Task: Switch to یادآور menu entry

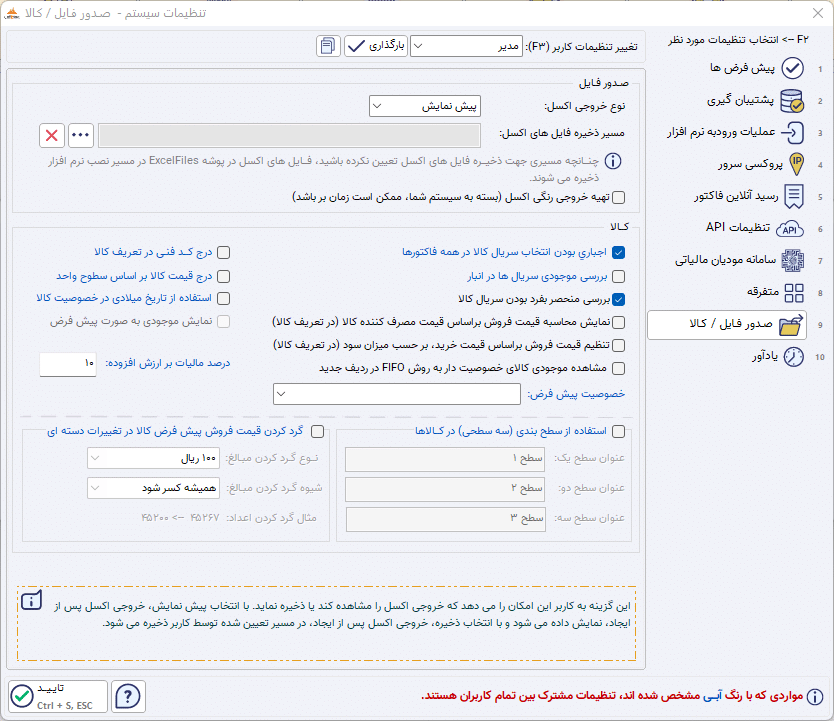Action: tap(765, 356)
